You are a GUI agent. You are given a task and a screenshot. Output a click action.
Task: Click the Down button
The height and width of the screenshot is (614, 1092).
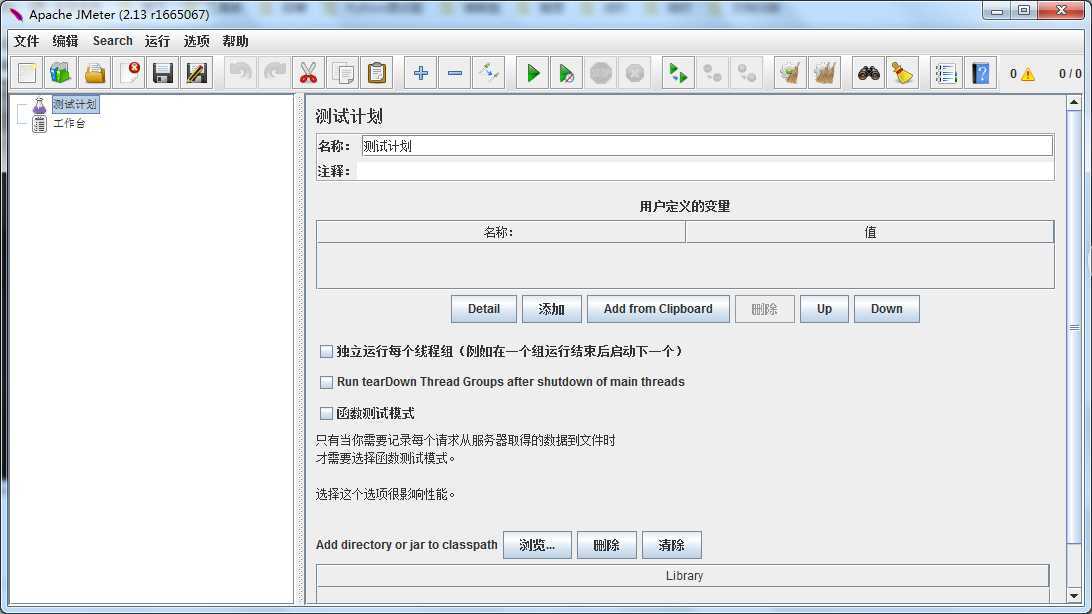click(887, 309)
